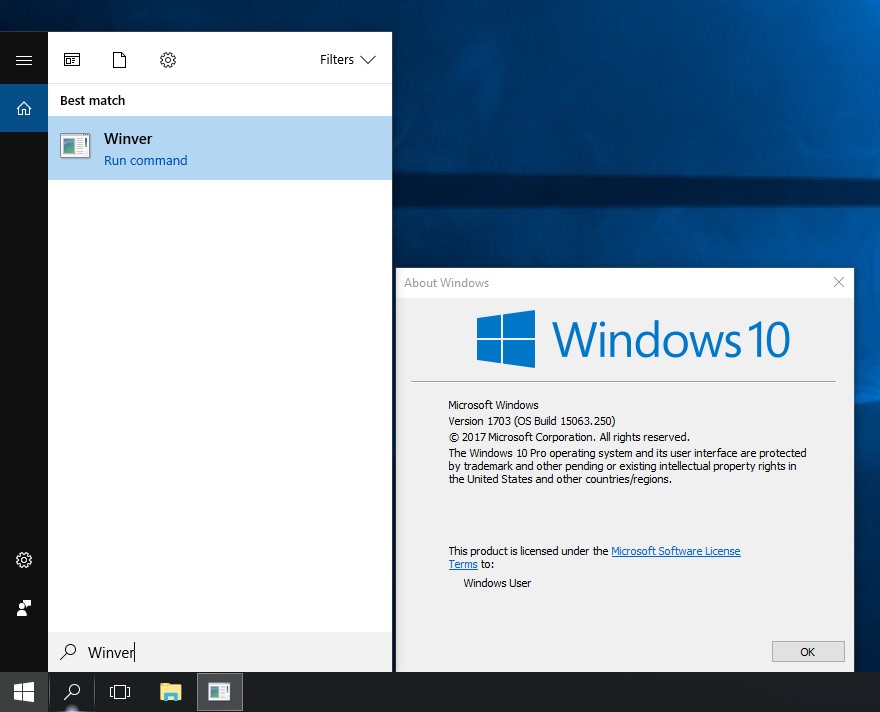880x712 pixels.
Task: Open Task View on the taskbar
Action: pos(120,692)
